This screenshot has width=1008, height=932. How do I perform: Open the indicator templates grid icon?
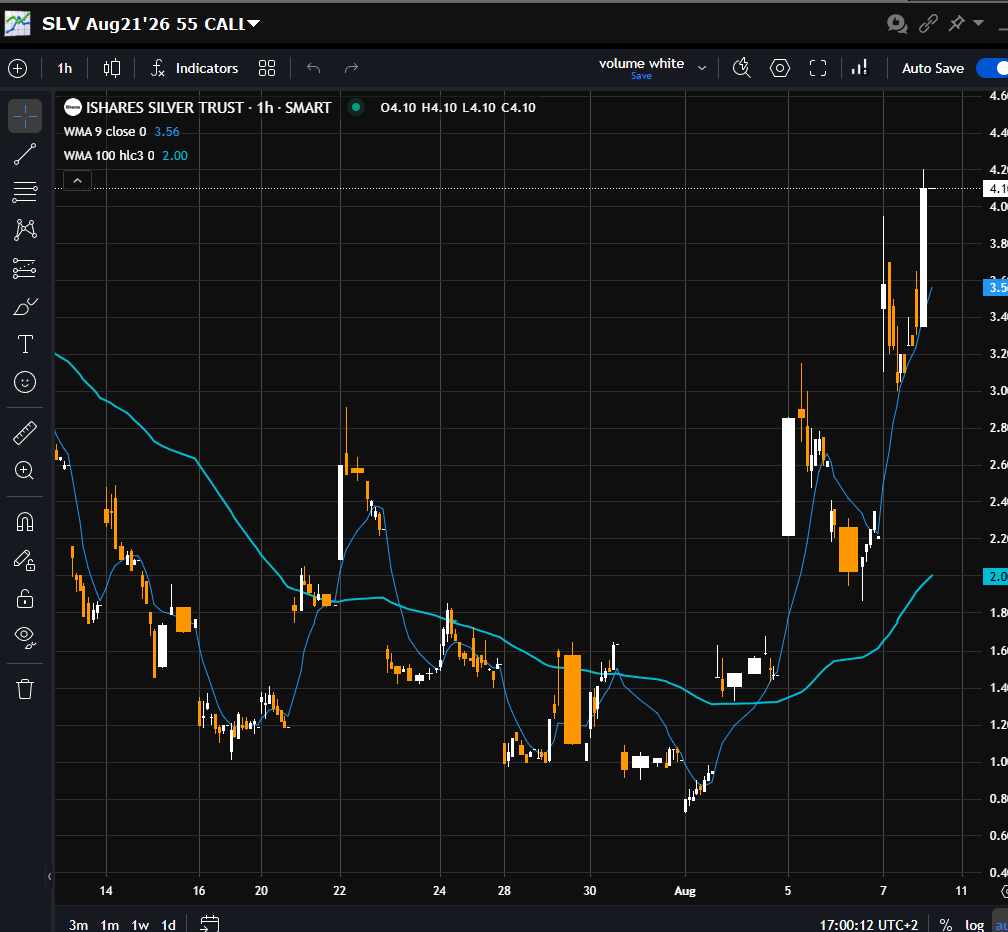[267, 68]
